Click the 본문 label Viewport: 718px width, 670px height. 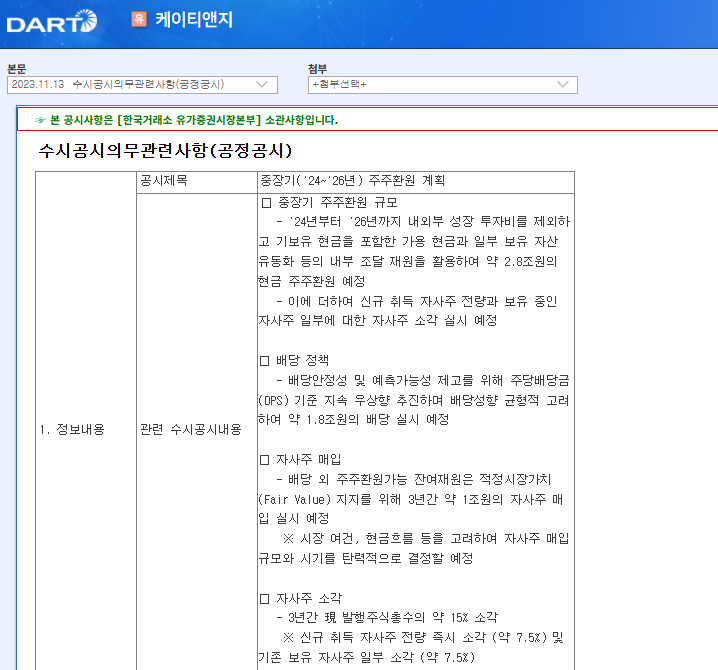17,69
